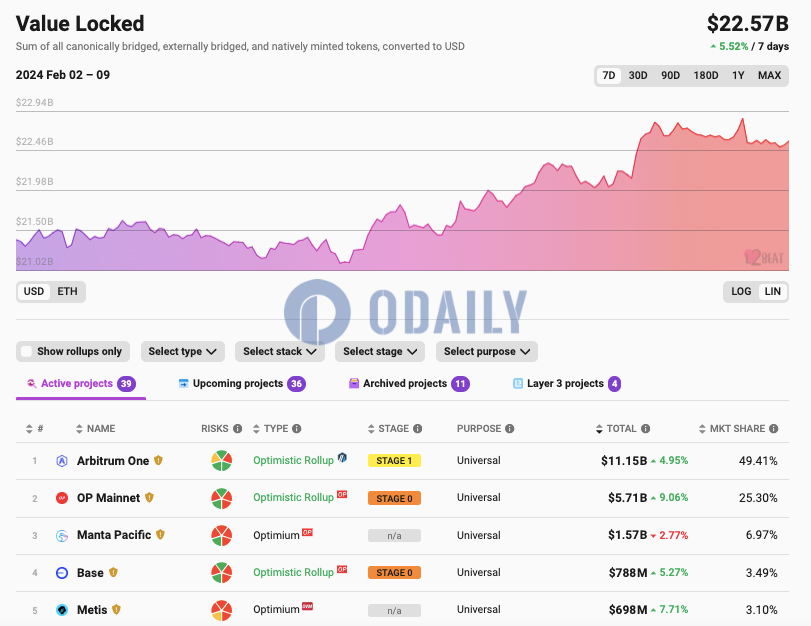811x626 pixels.
Task: Click the n/a stage badge for Manta Pacific
Action: pos(394,535)
